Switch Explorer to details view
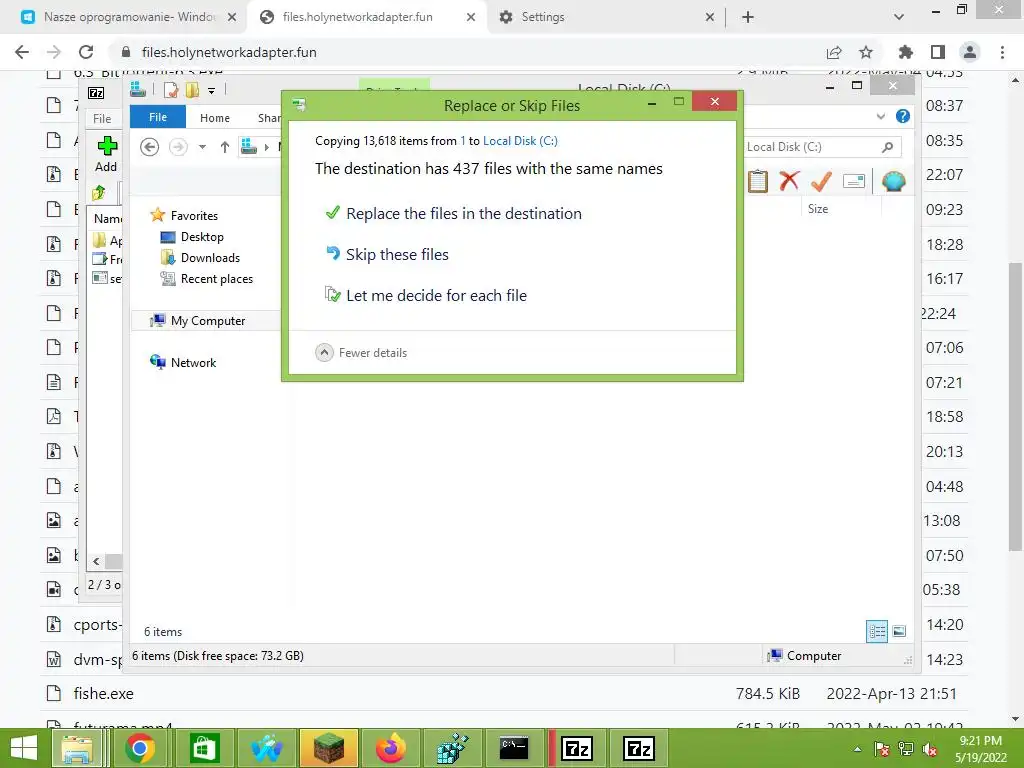Image resolution: width=1024 pixels, height=768 pixels. 877,631
